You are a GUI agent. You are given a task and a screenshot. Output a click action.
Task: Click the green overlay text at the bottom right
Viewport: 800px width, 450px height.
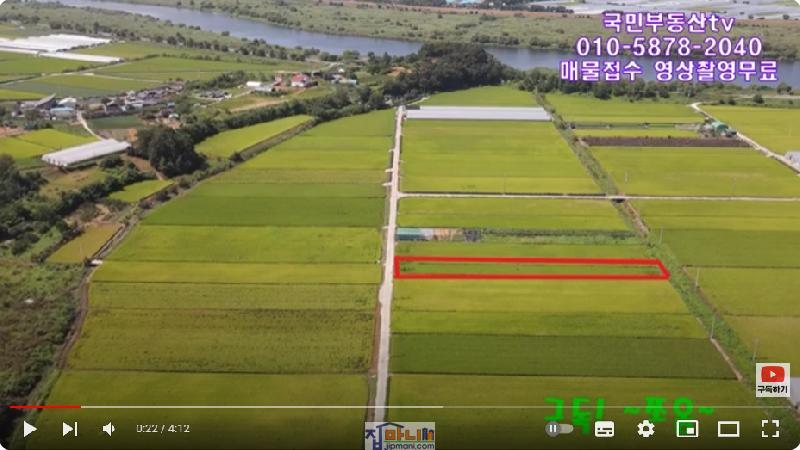coord(630,409)
